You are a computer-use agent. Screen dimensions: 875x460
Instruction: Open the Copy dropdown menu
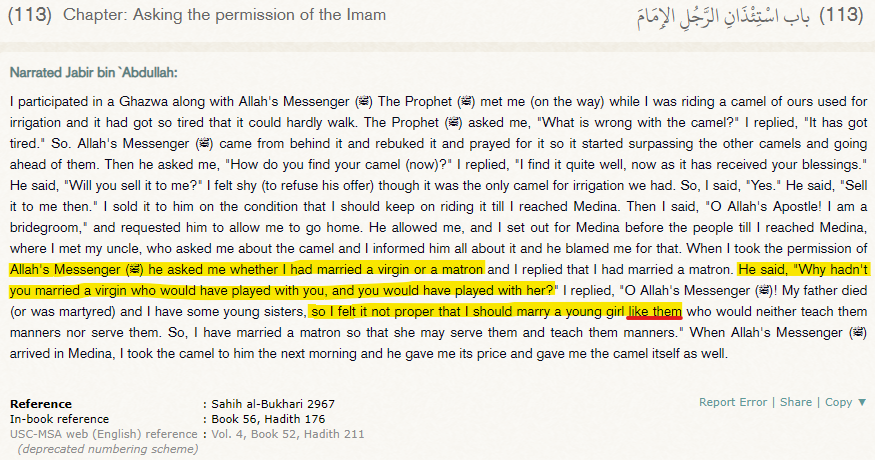tap(838, 402)
